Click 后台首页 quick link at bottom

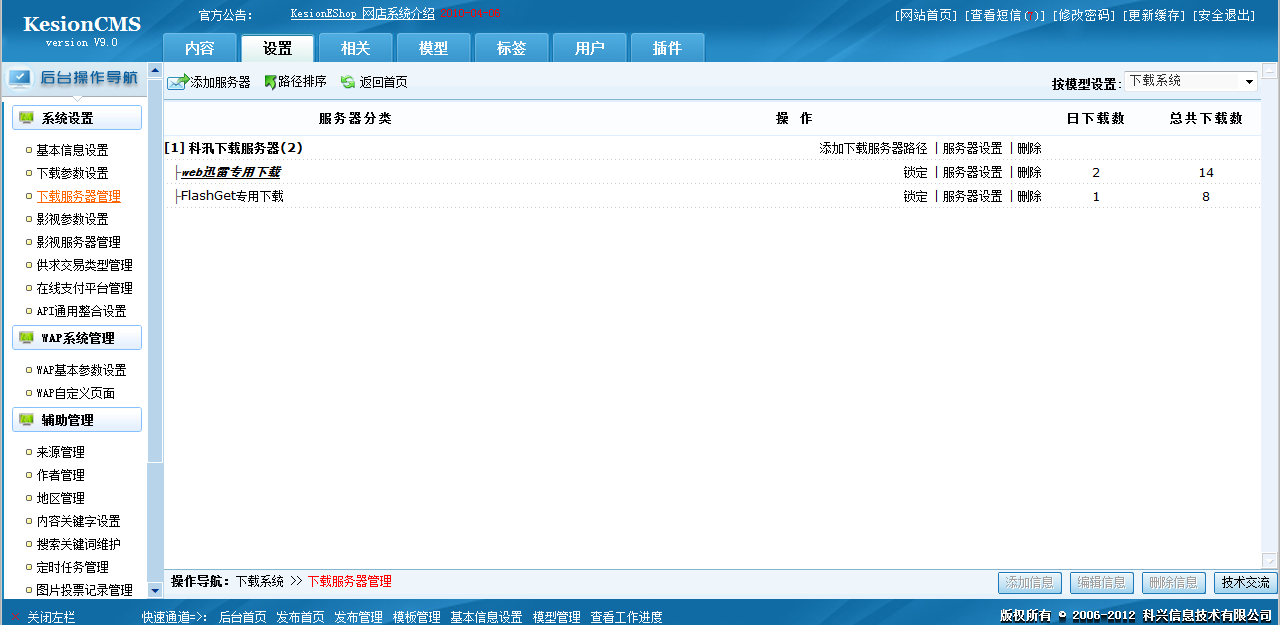point(242,617)
